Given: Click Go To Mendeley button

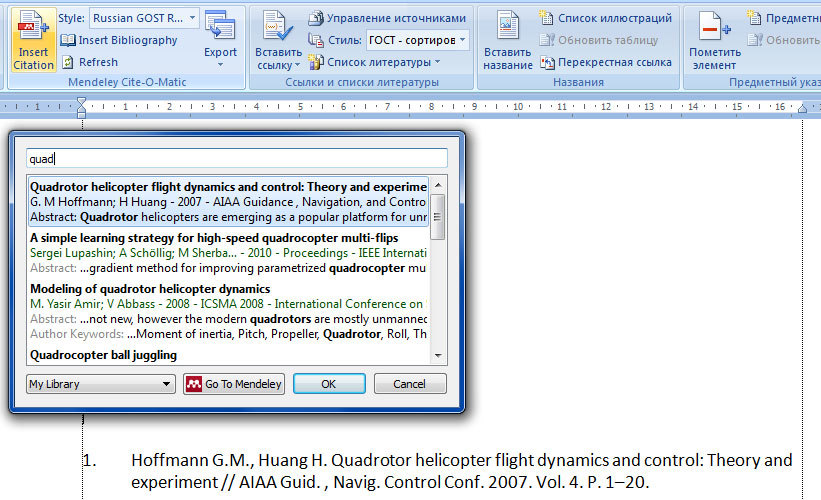Looking at the screenshot, I should tap(234, 384).
